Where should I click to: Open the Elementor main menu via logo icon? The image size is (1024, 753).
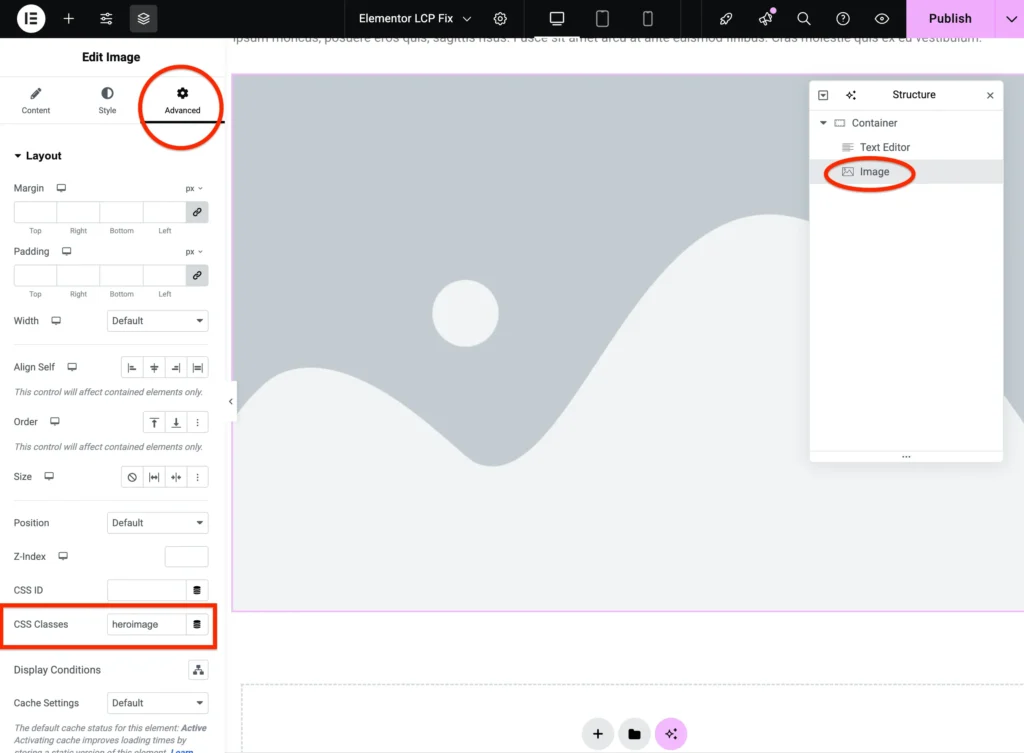pos(30,18)
